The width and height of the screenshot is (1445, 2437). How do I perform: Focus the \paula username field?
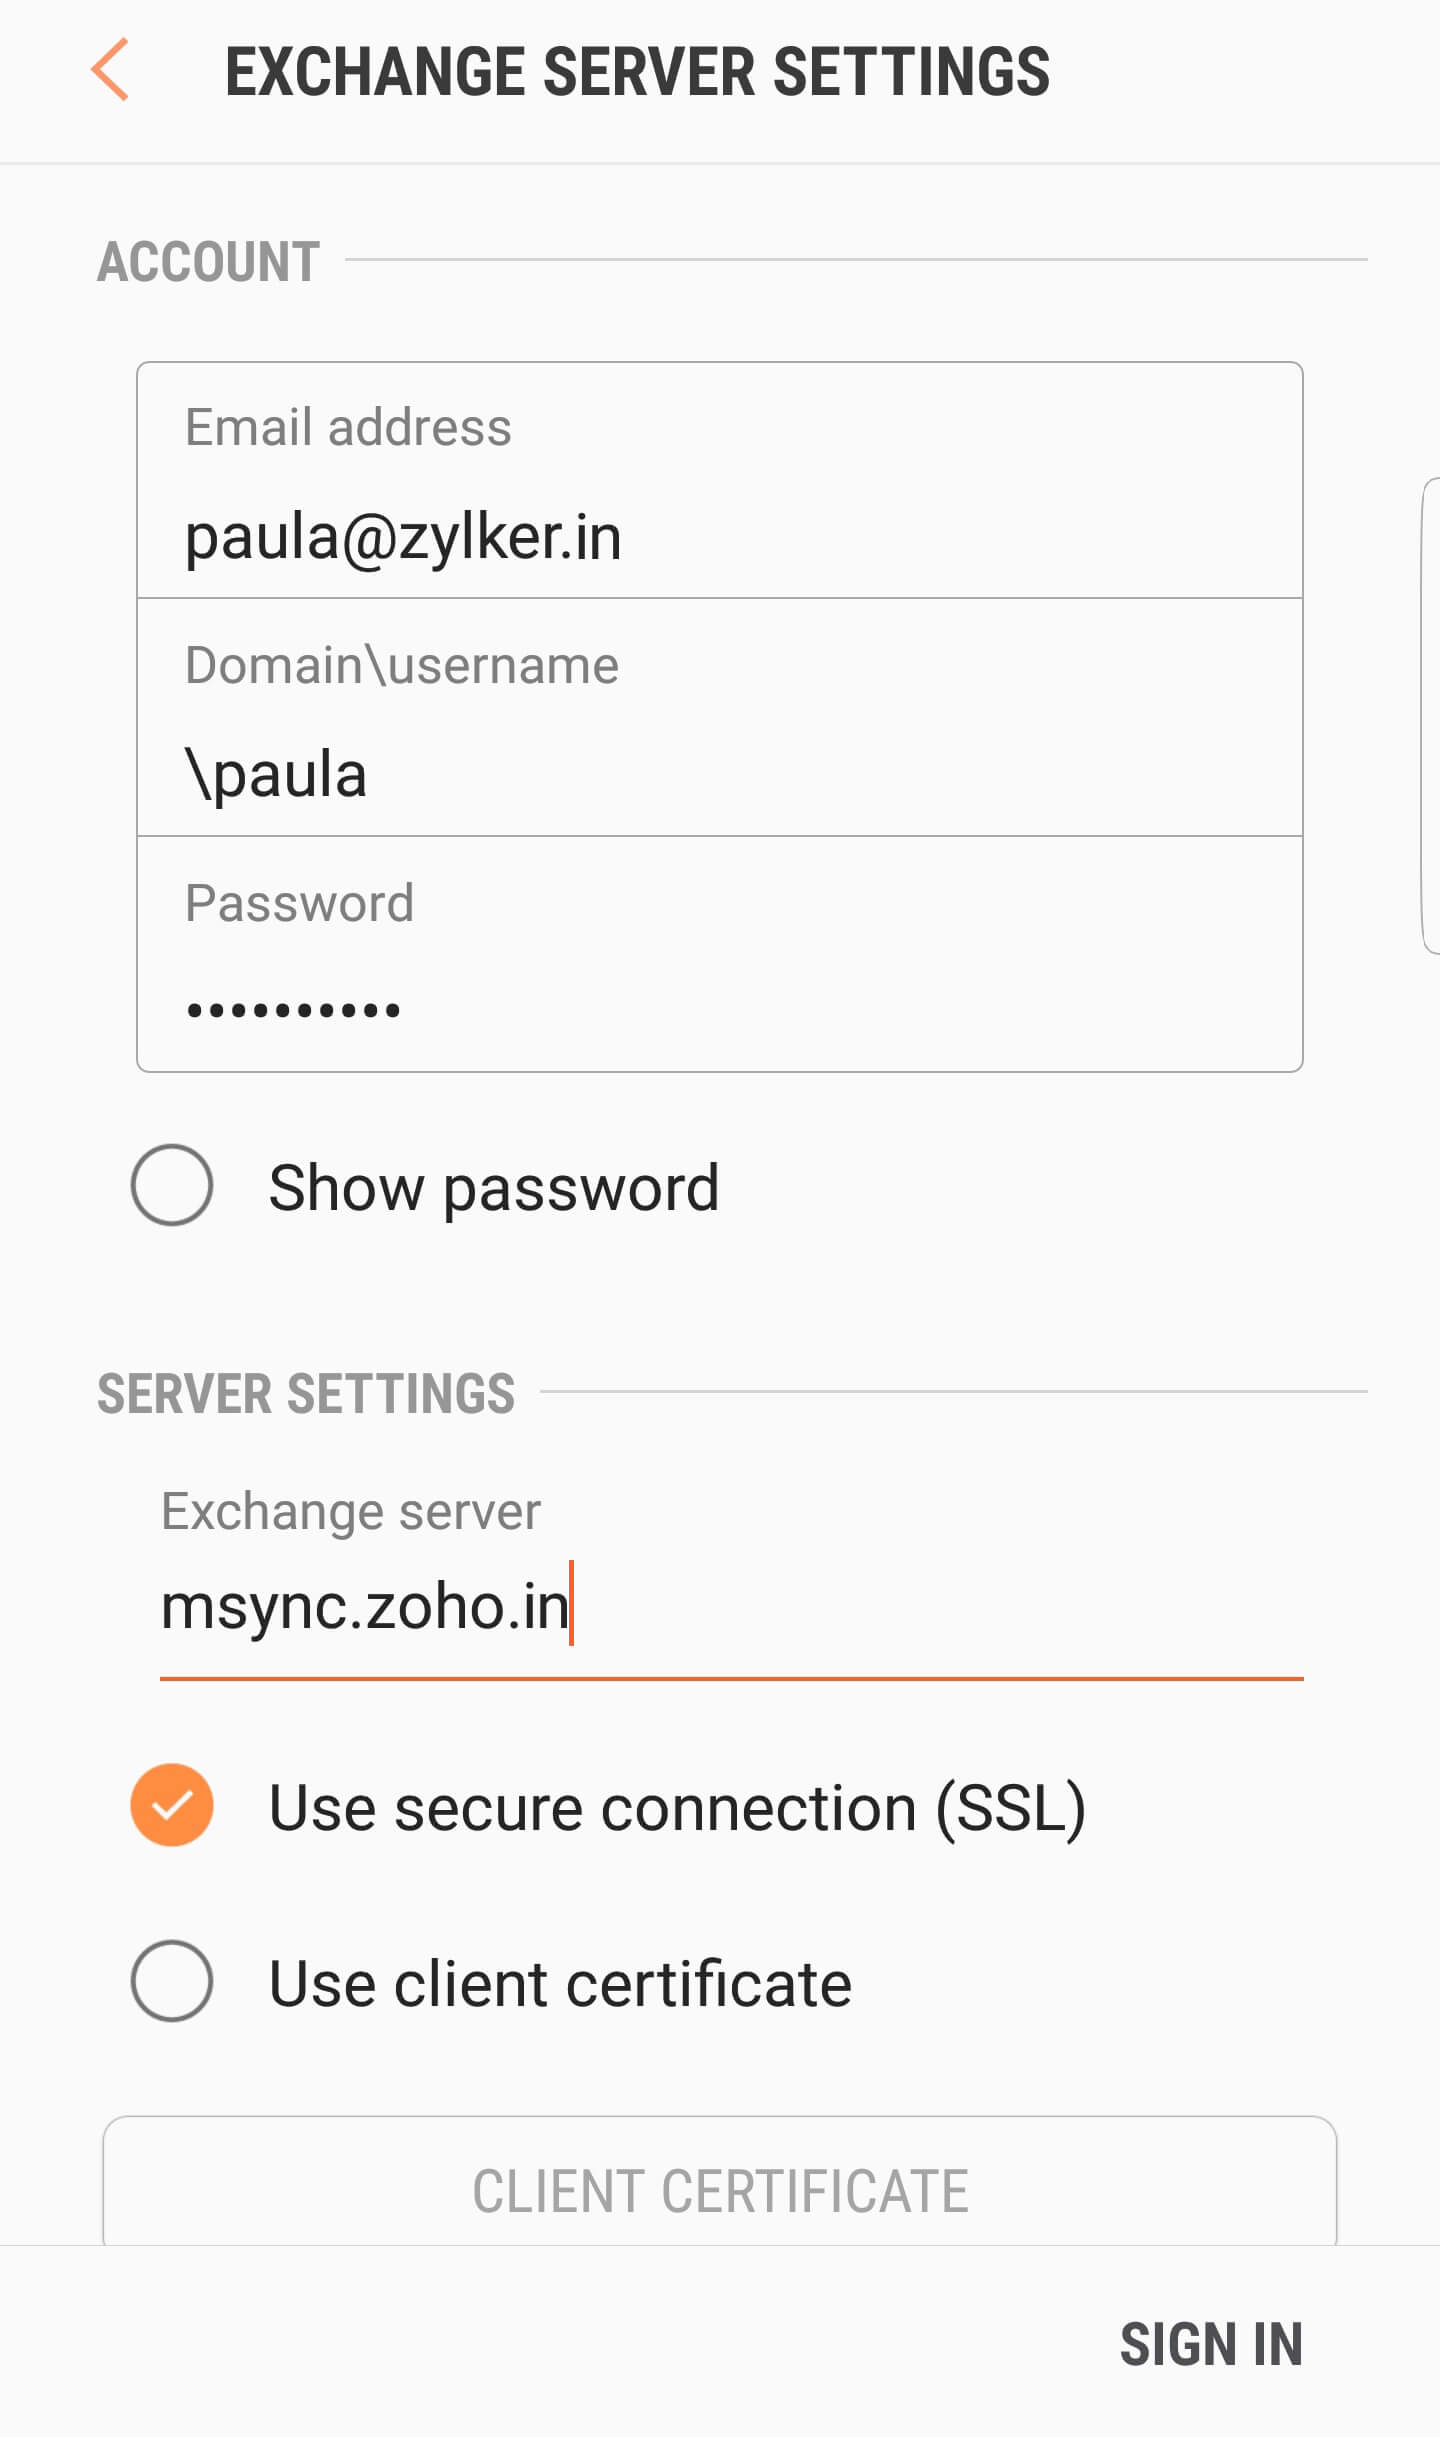pos(721,718)
